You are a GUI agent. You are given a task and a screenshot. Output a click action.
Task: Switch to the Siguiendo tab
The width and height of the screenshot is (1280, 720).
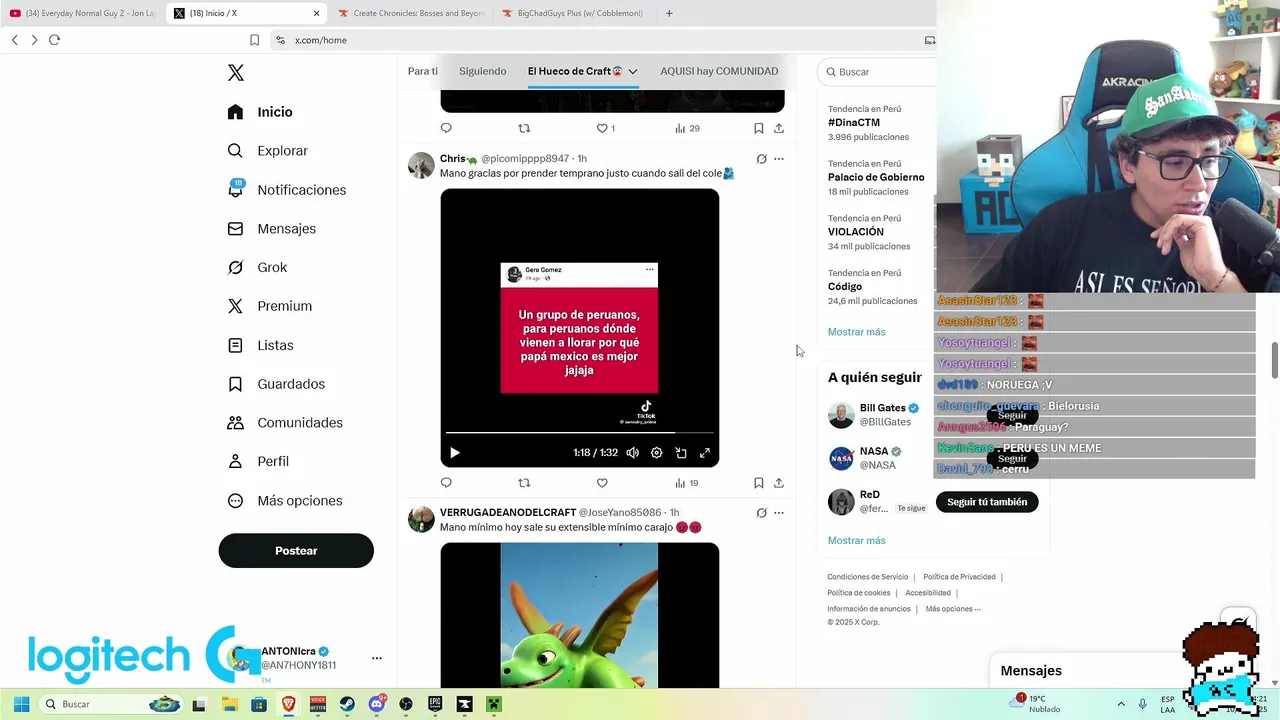coord(483,71)
